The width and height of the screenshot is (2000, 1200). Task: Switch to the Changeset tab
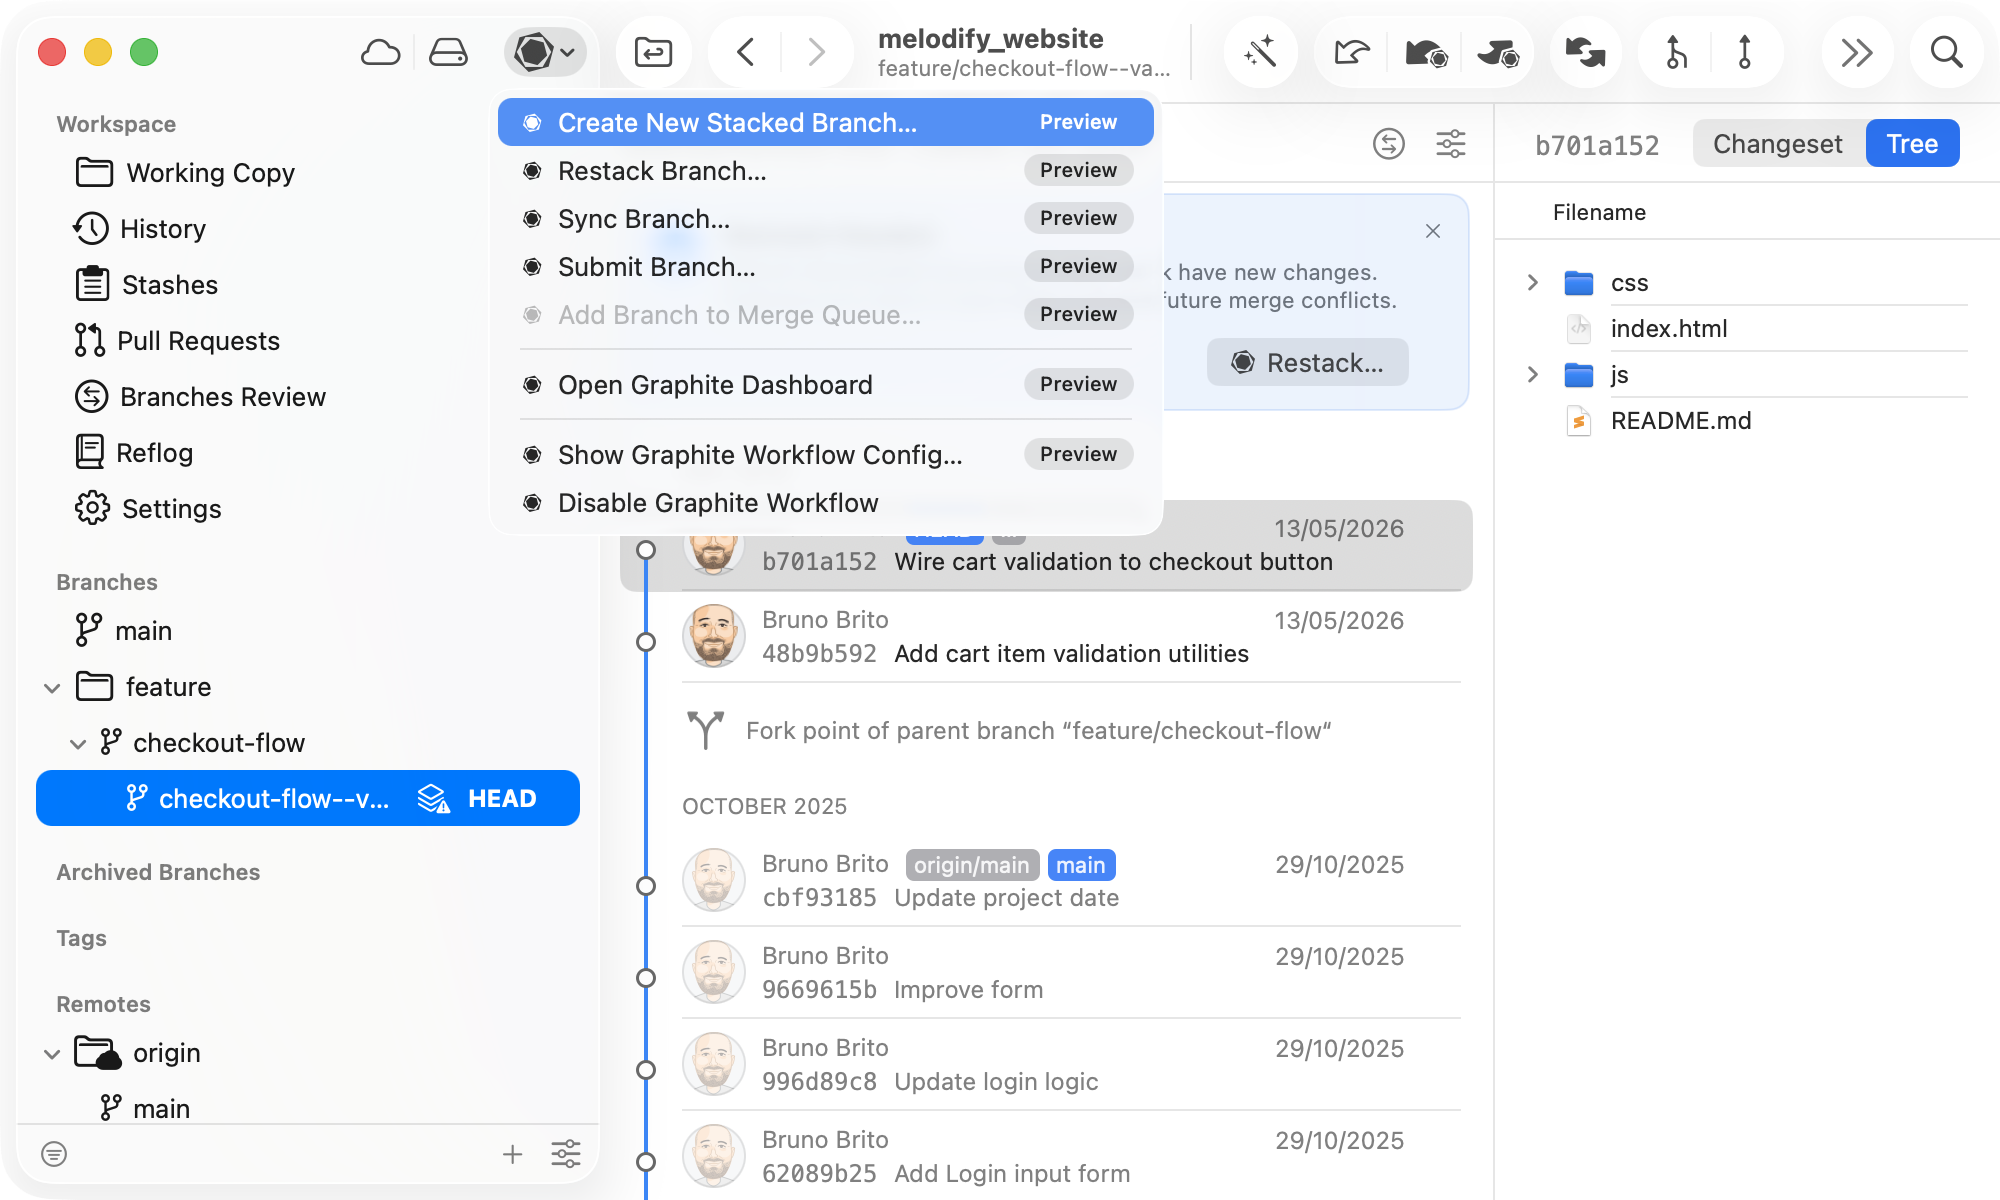point(1778,144)
